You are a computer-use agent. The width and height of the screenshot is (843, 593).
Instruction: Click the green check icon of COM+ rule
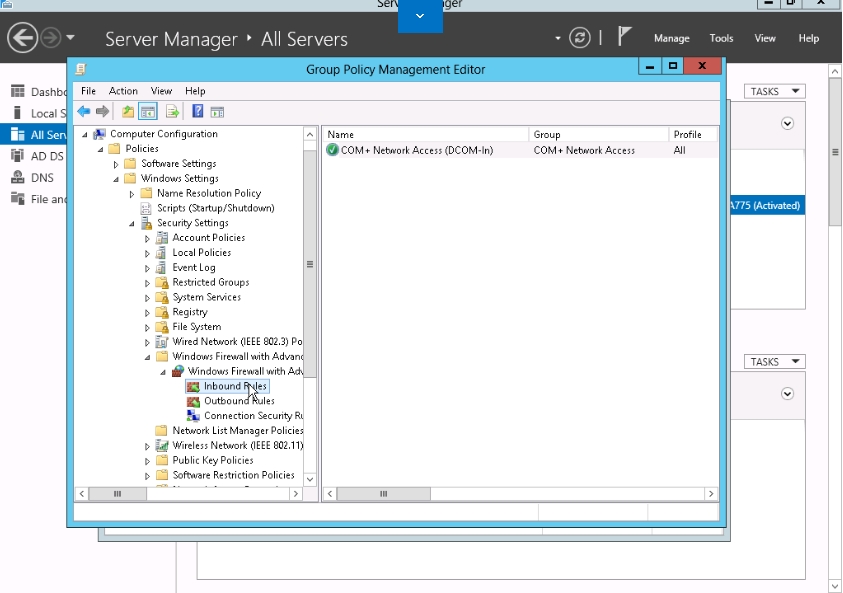point(332,150)
